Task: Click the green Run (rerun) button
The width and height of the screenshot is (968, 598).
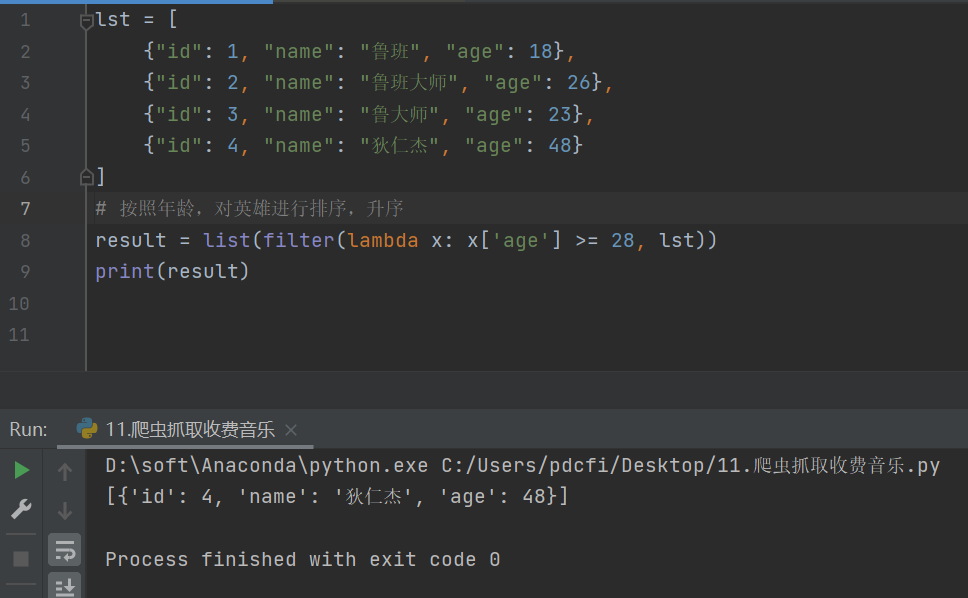Action: 22,470
